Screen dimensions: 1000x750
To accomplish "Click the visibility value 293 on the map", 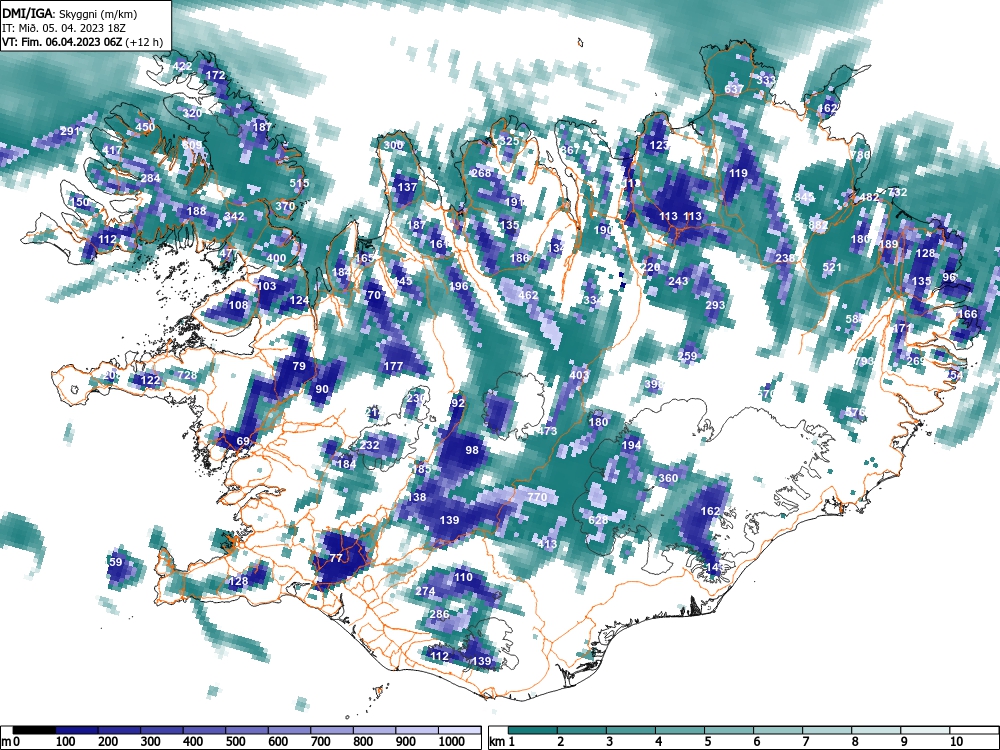I will (x=715, y=305).
